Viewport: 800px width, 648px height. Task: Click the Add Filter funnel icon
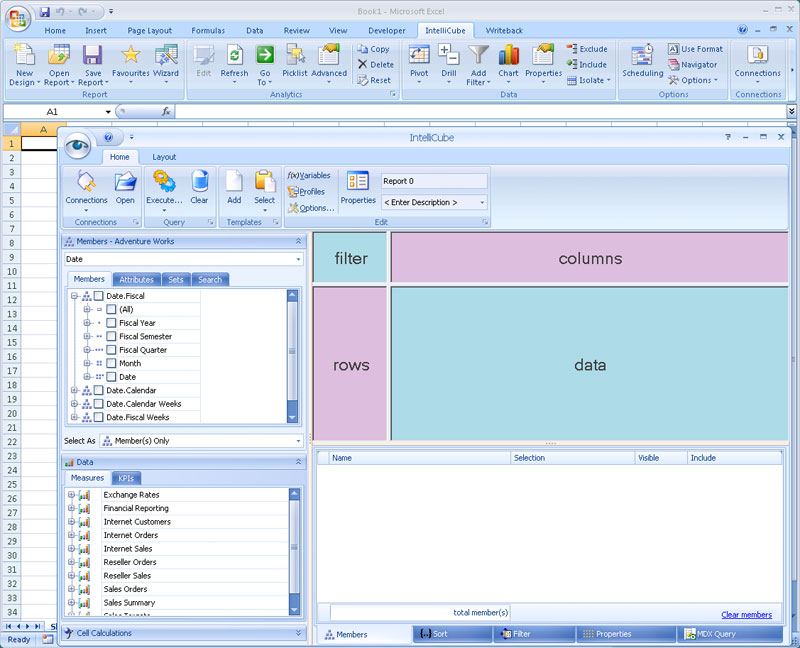[x=478, y=55]
